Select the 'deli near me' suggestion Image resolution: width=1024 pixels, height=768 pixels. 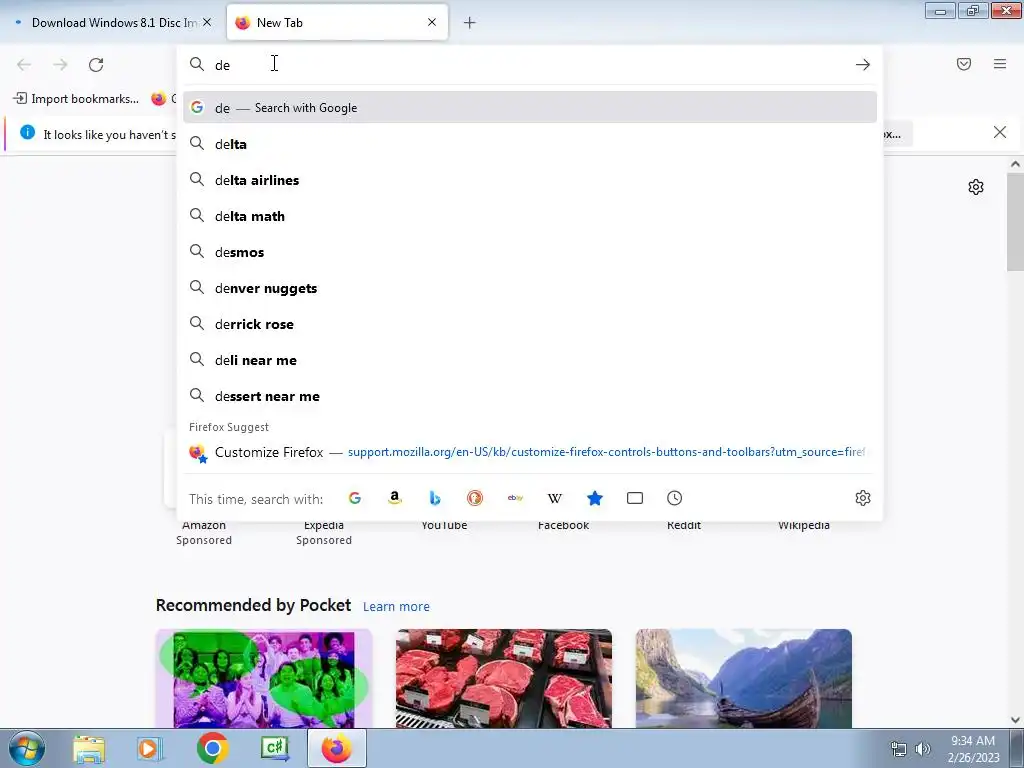click(x=530, y=360)
